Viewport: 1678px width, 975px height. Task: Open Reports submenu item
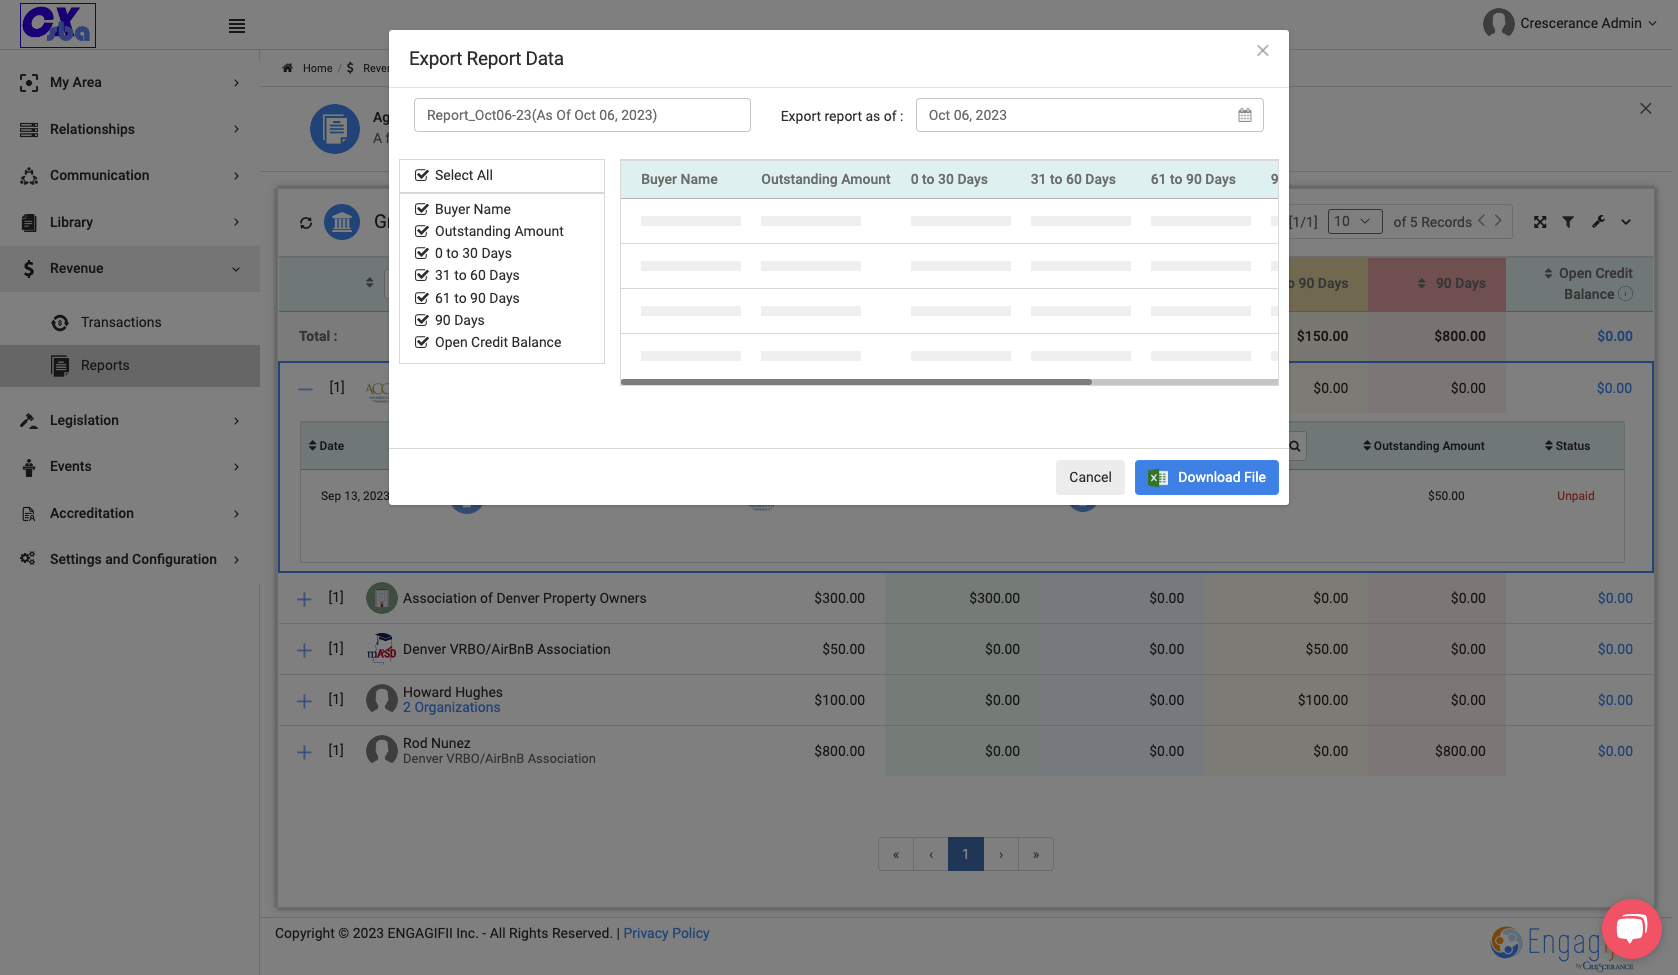[130, 366]
